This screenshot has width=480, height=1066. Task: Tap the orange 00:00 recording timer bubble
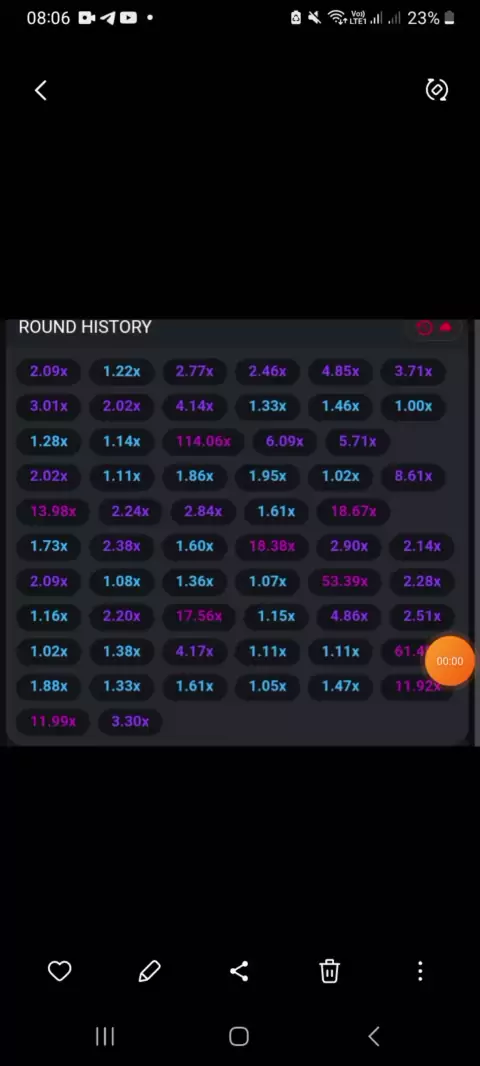(449, 661)
